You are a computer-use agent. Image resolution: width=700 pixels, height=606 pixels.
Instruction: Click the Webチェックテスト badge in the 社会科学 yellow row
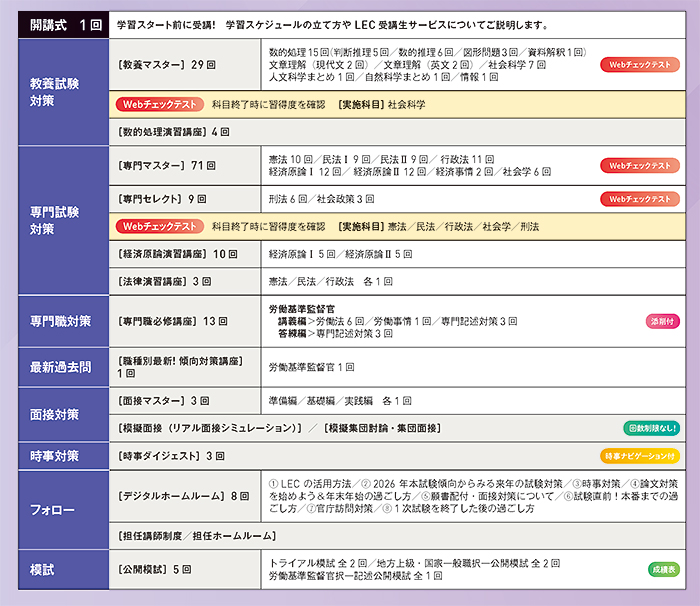pyautogui.click(x=159, y=104)
